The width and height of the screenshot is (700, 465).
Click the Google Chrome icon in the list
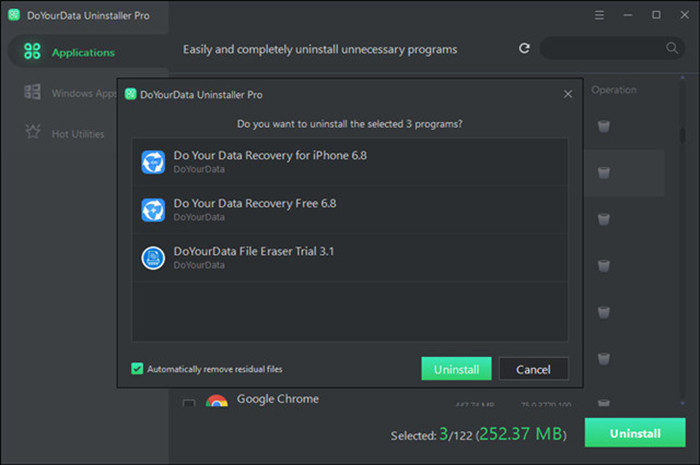pos(216,402)
